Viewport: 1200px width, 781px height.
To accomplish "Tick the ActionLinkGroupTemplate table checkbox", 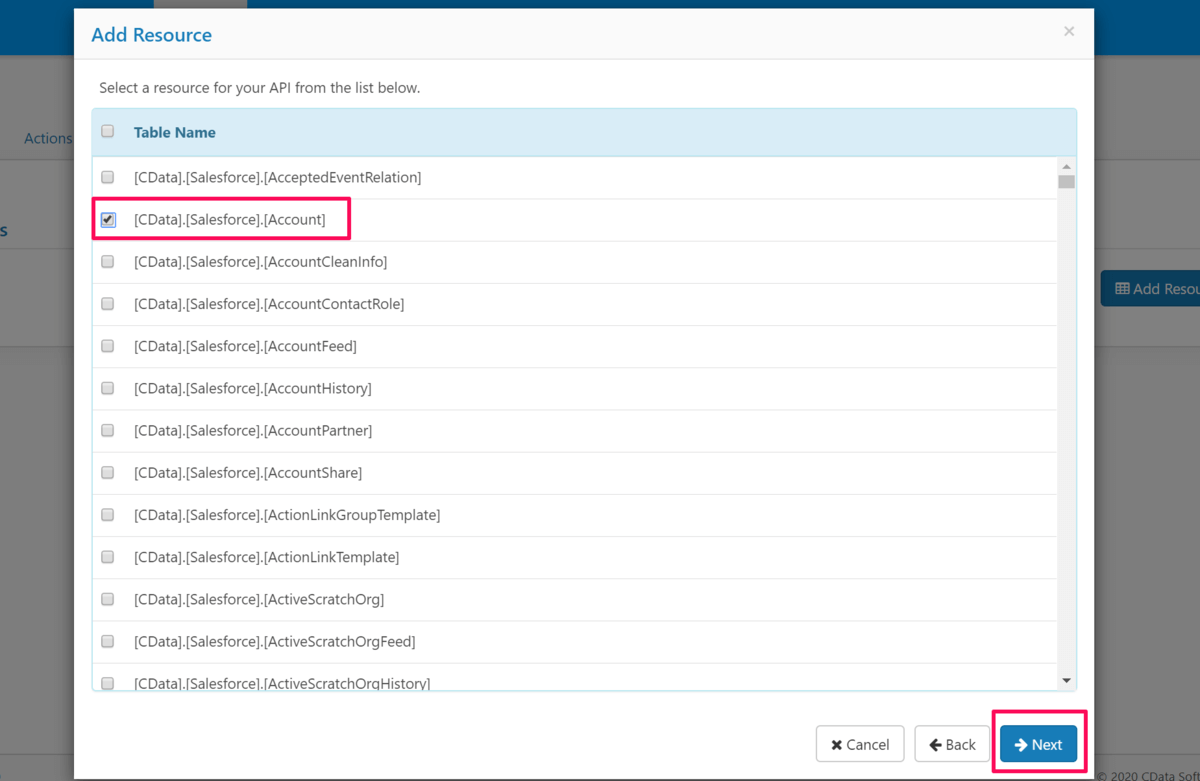I will (x=108, y=515).
